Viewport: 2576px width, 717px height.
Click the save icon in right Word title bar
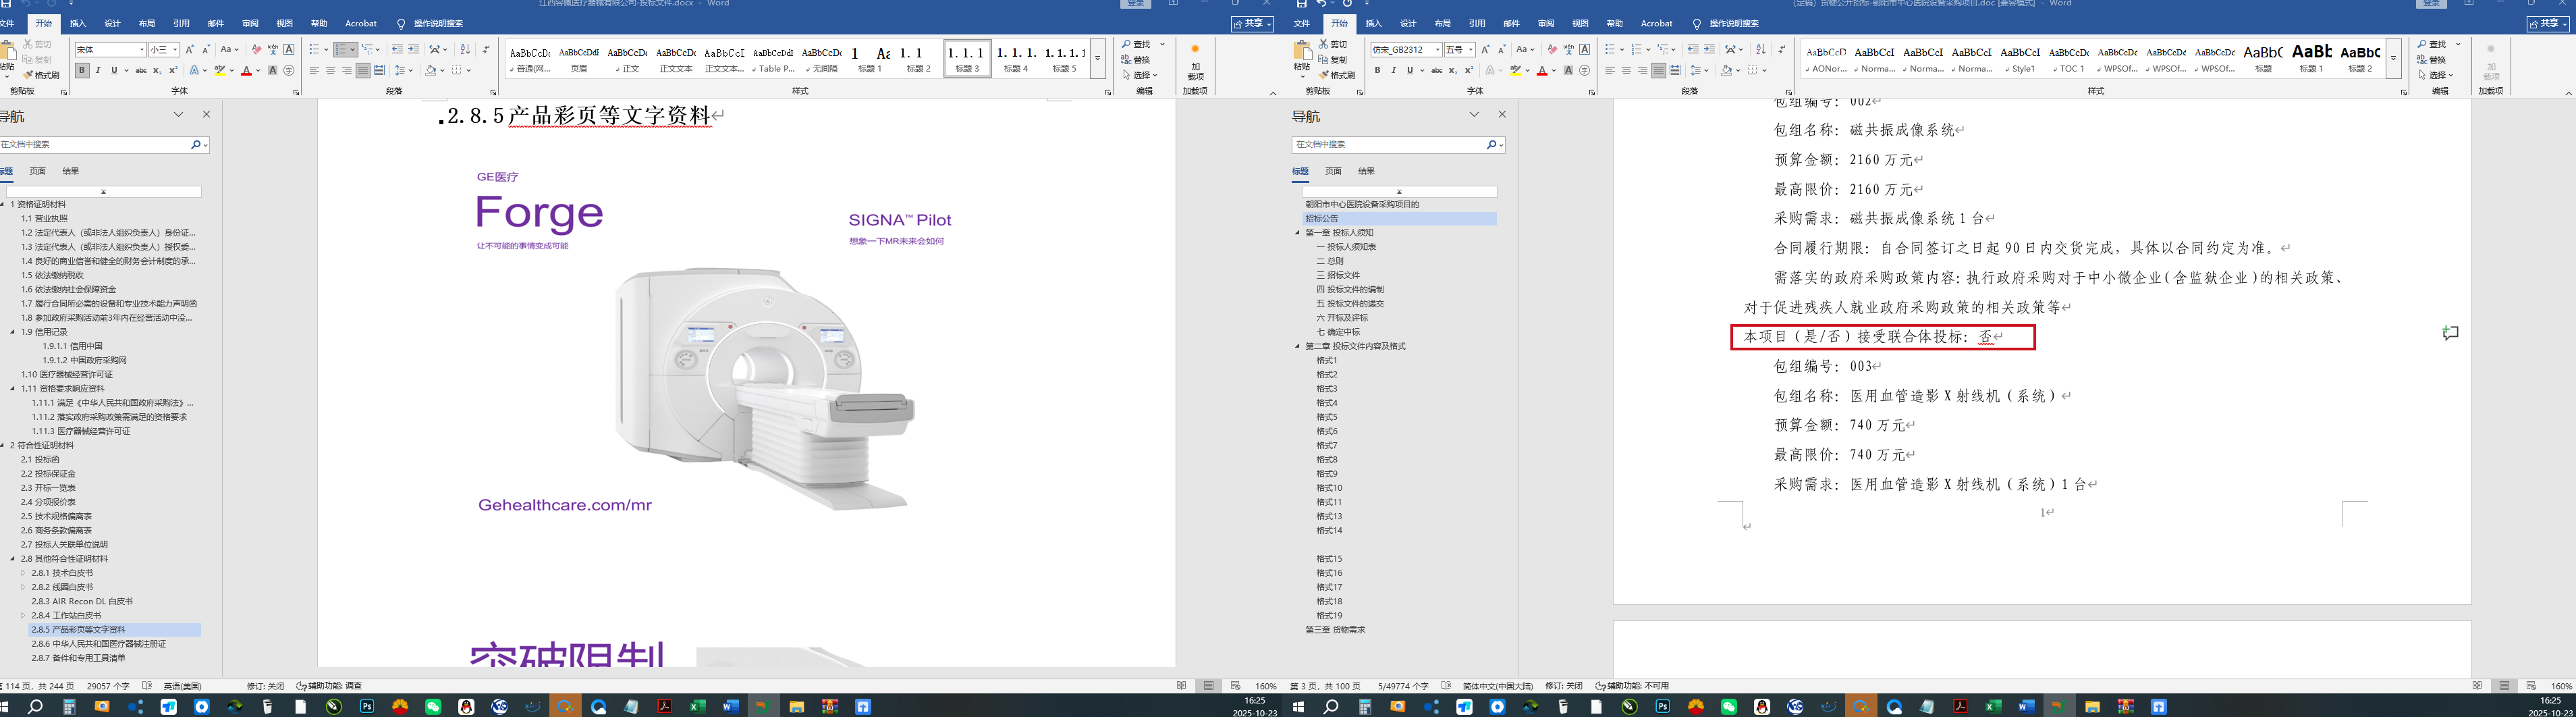pos(1301,4)
